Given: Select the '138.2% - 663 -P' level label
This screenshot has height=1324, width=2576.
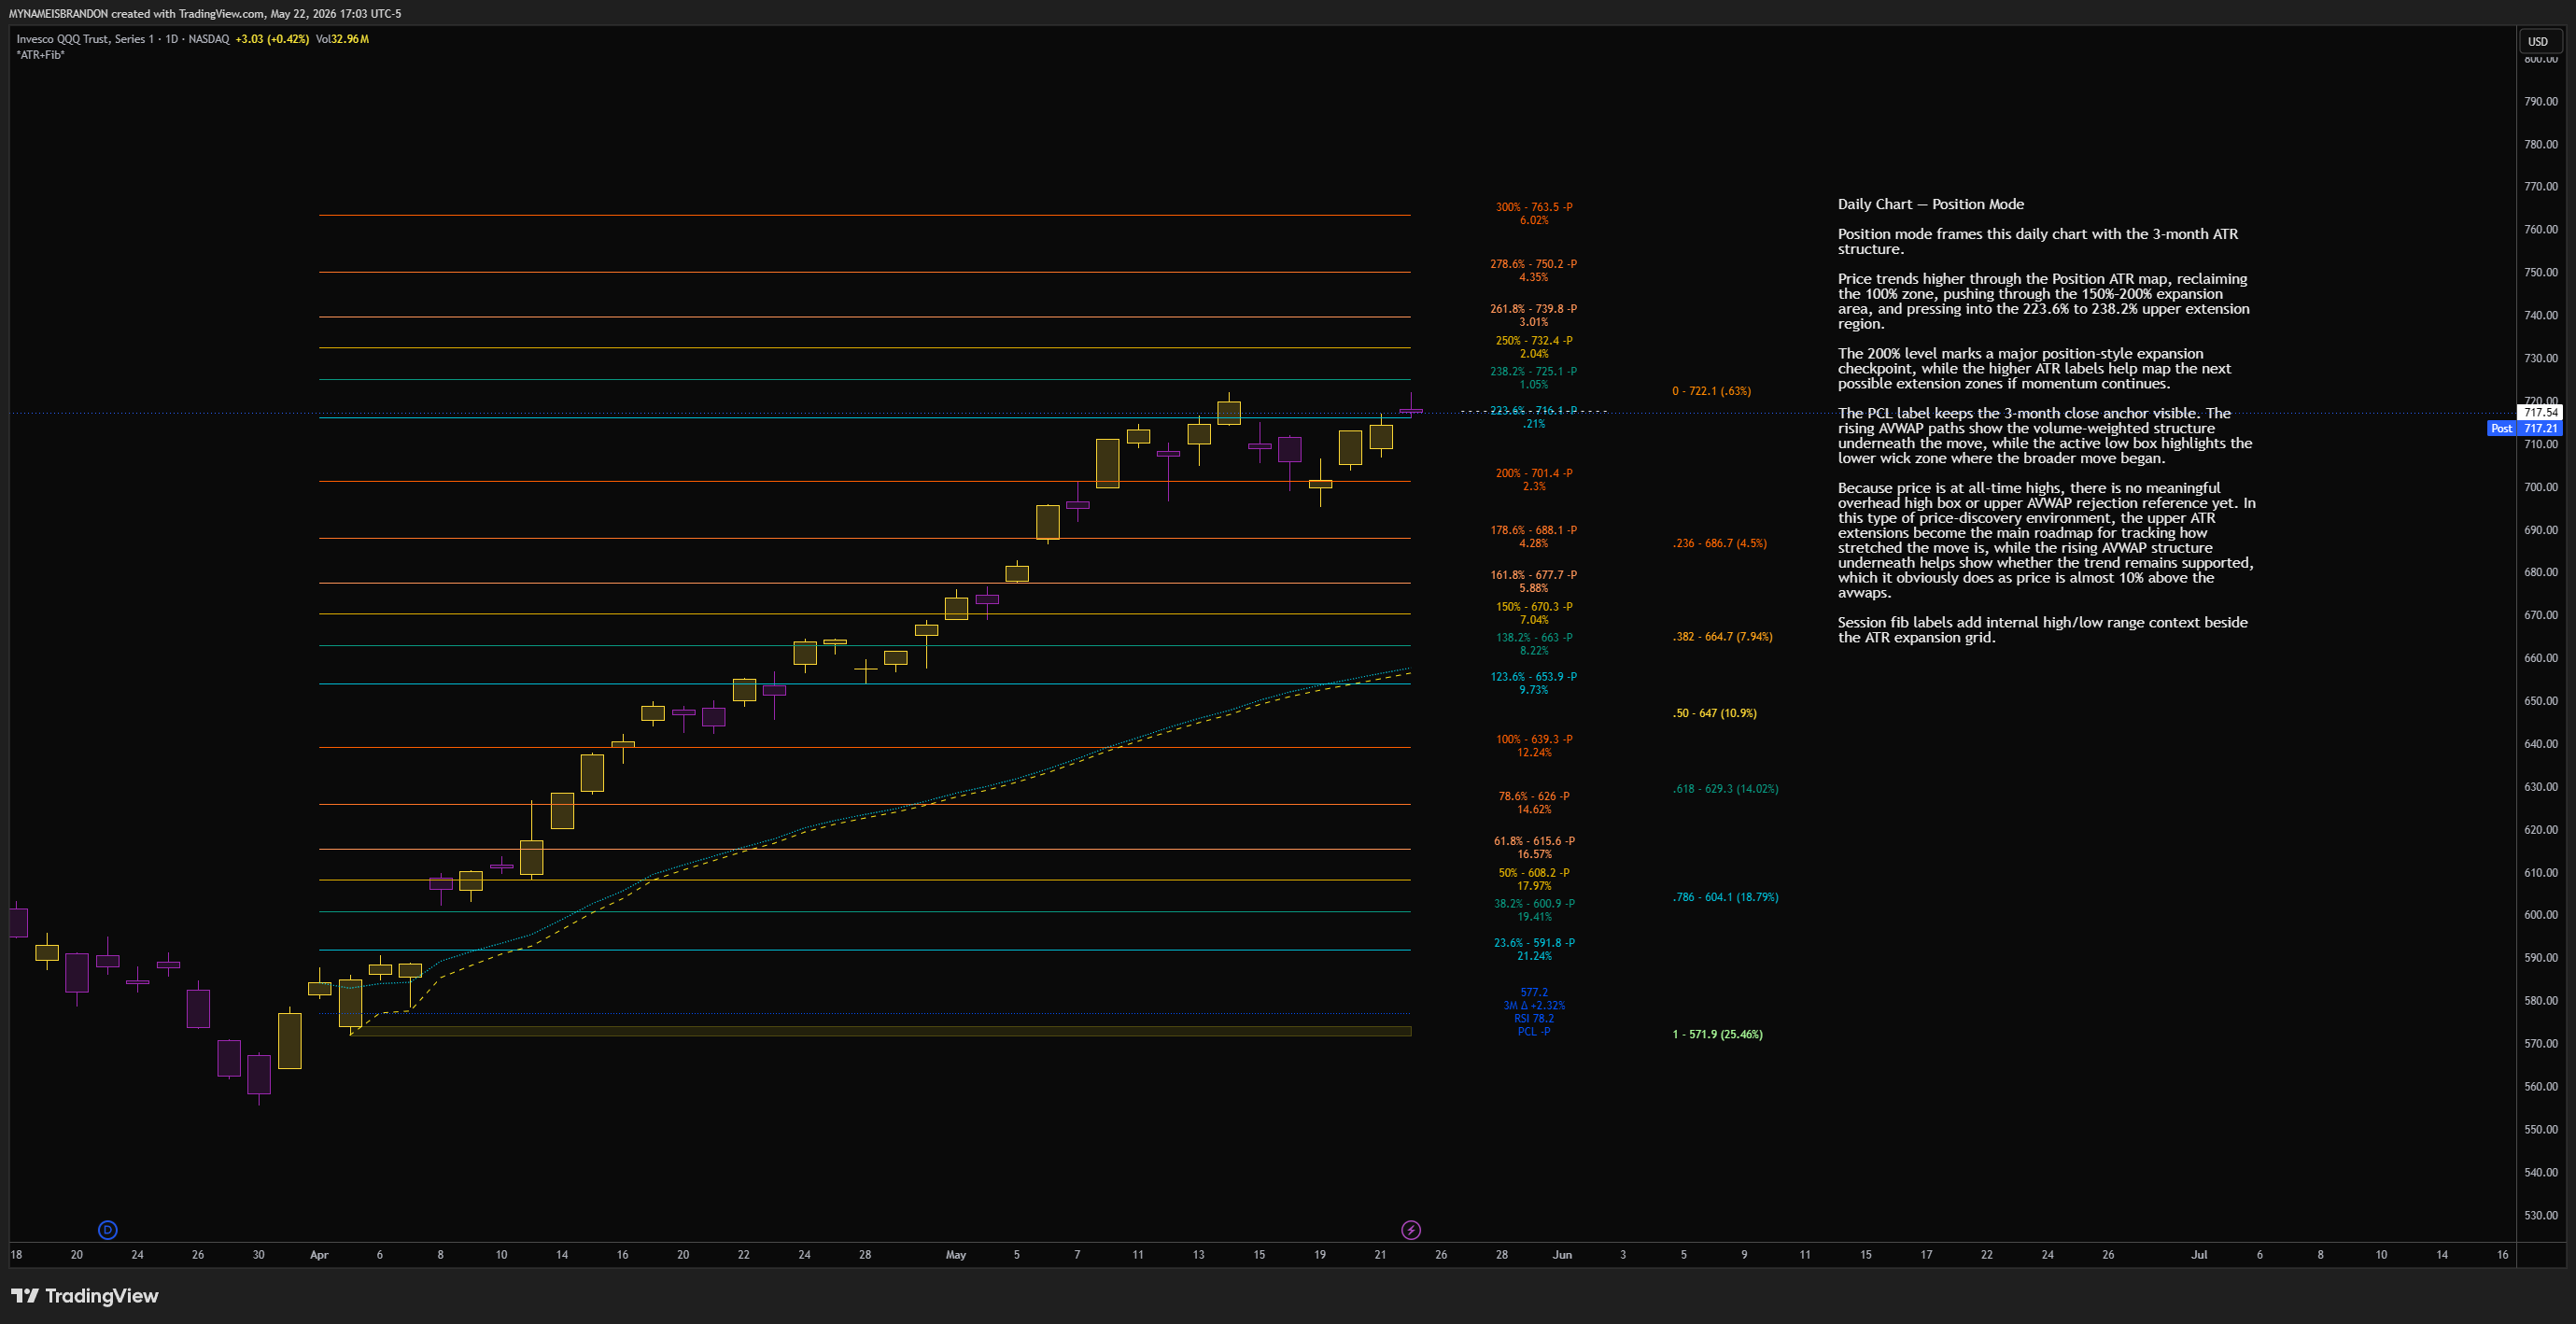Looking at the screenshot, I should tap(1533, 637).
